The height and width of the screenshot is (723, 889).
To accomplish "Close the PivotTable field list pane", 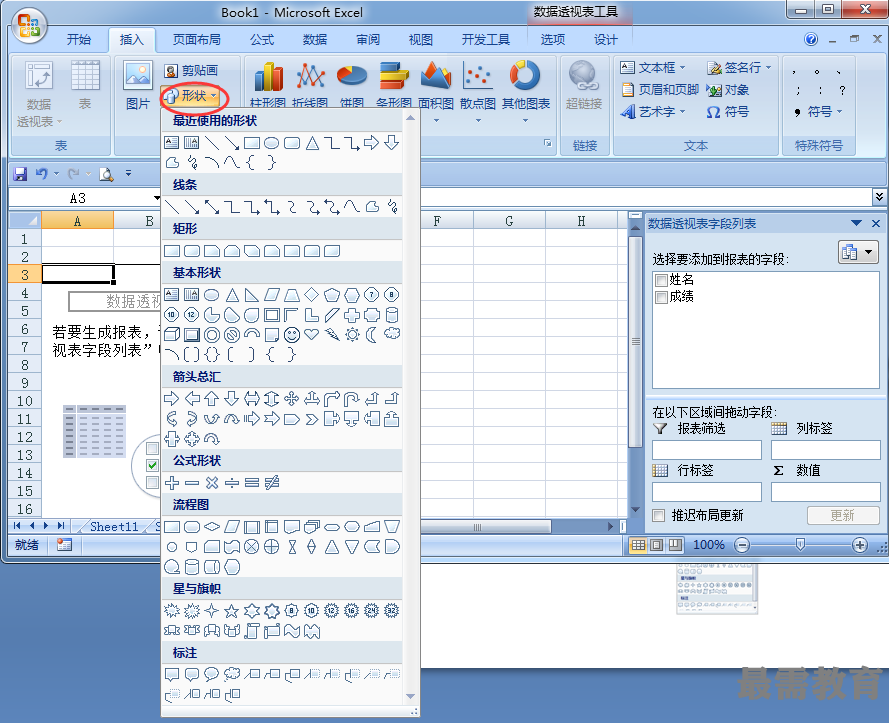I will point(876,223).
